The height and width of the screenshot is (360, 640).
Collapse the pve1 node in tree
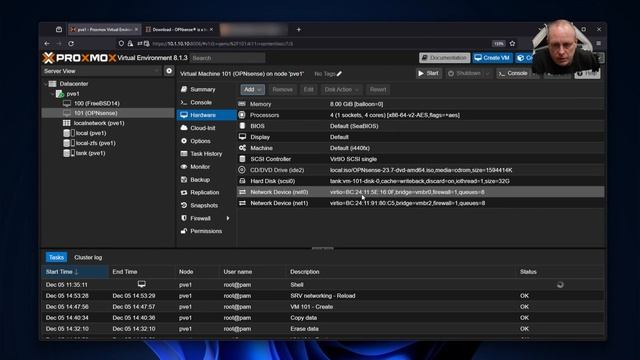point(53,94)
